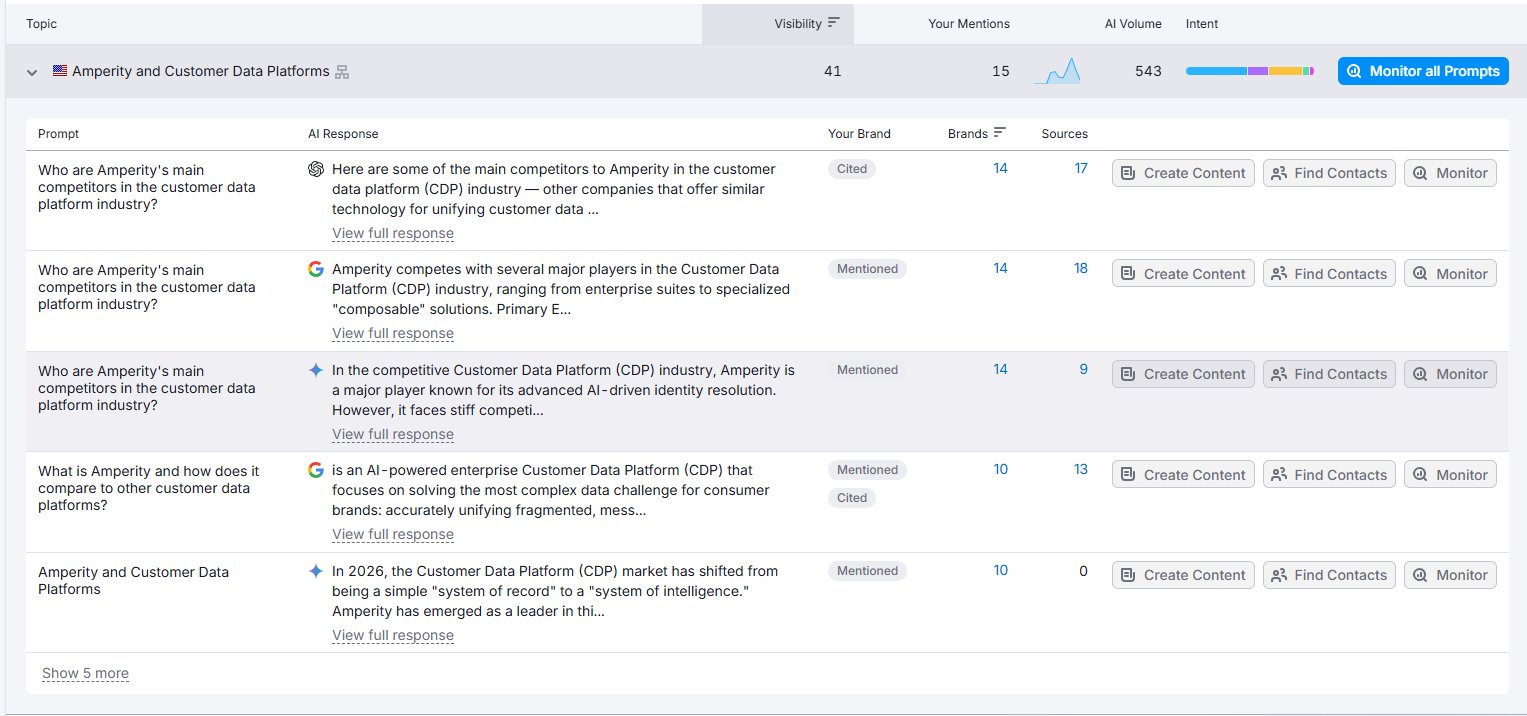Open the 14 brands count in ChatGPT row
Image resolution: width=1527 pixels, height=716 pixels.
pyautogui.click(x=1000, y=168)
